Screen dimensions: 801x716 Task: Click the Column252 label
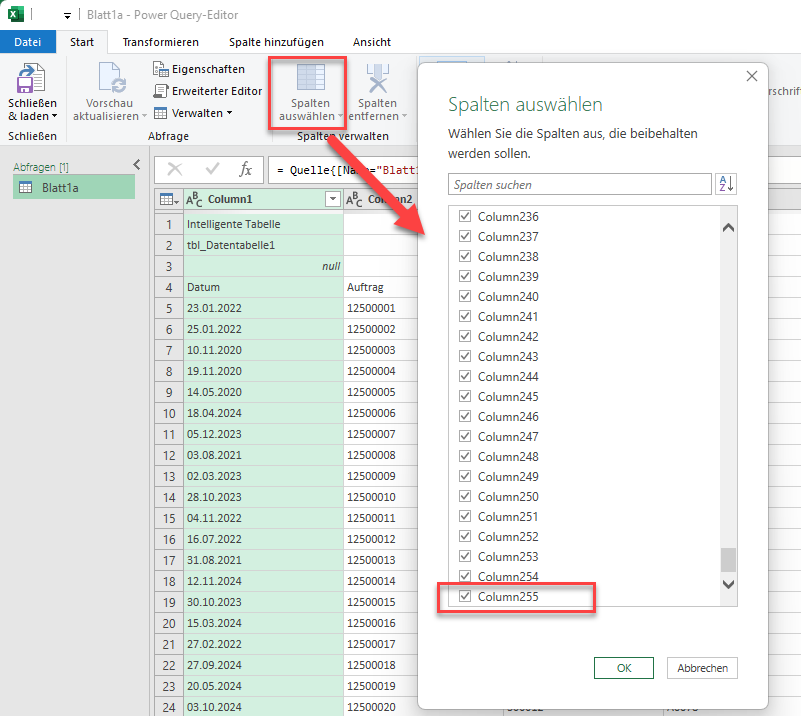coord(508,536)
